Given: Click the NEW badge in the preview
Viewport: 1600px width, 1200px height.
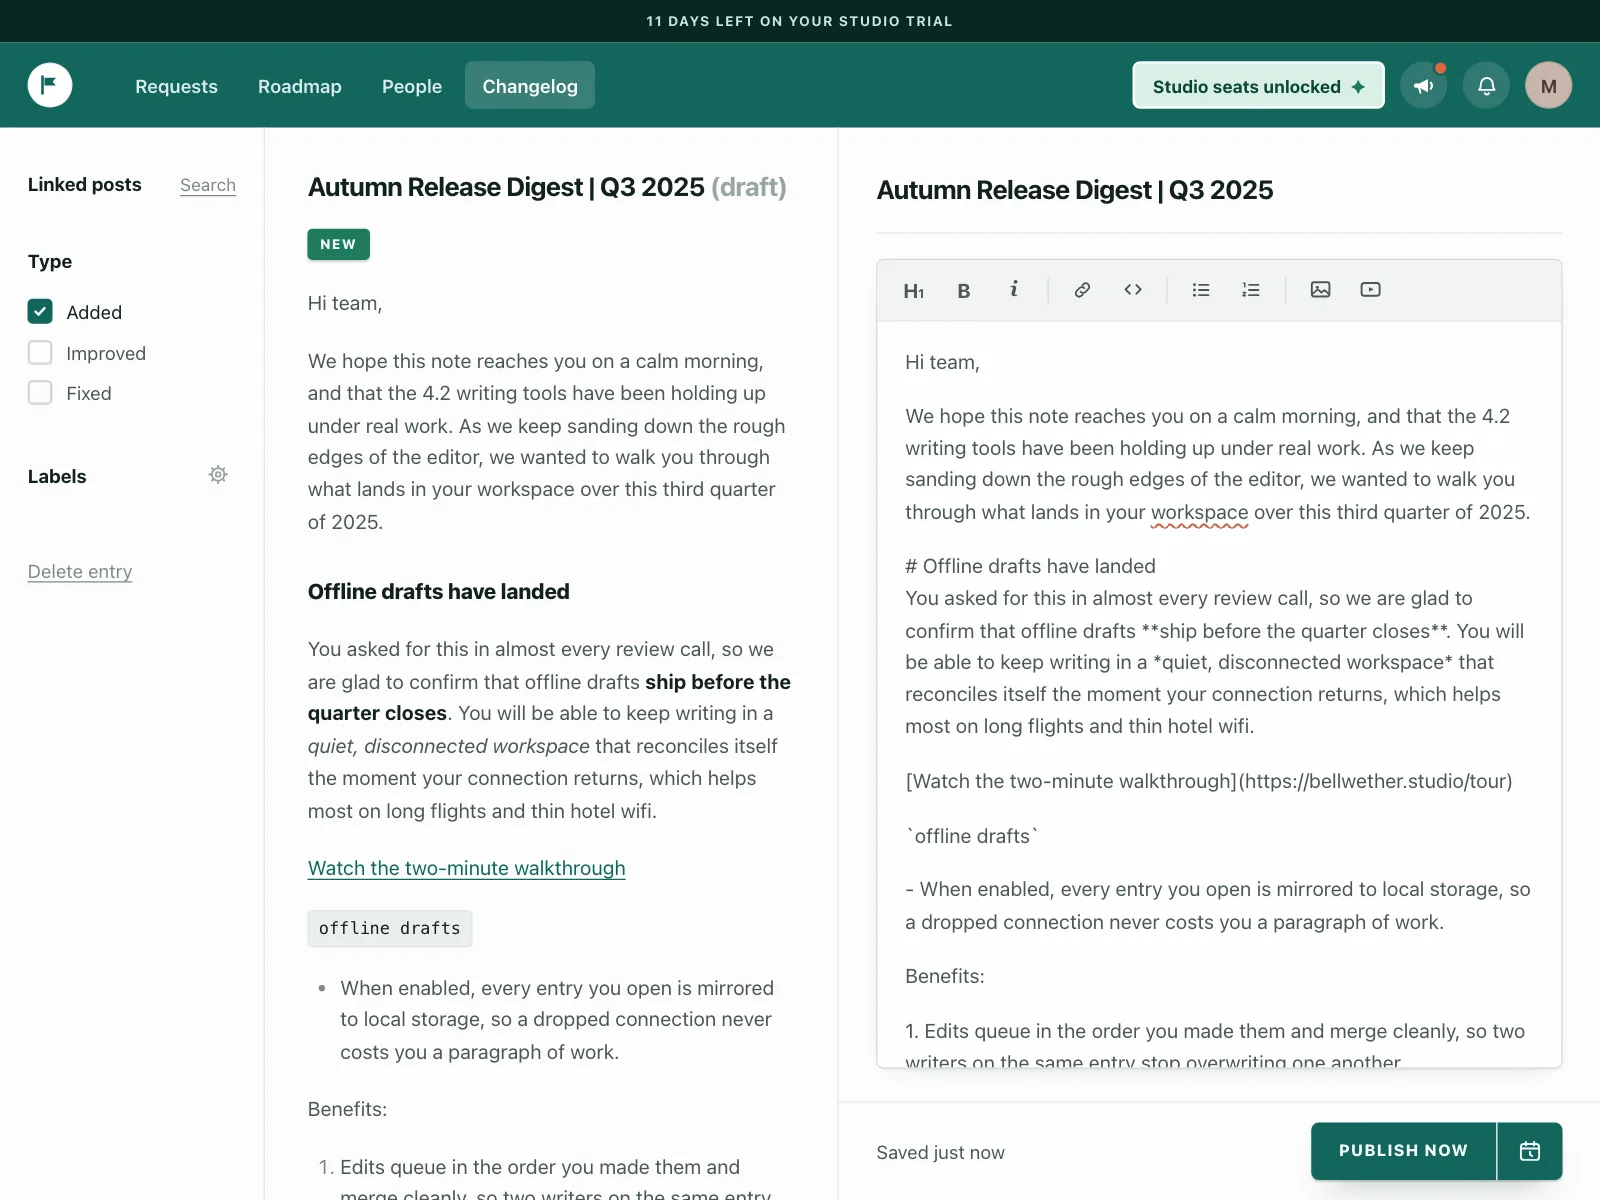Looking at the screenshot, I should (x=338, y=244).
